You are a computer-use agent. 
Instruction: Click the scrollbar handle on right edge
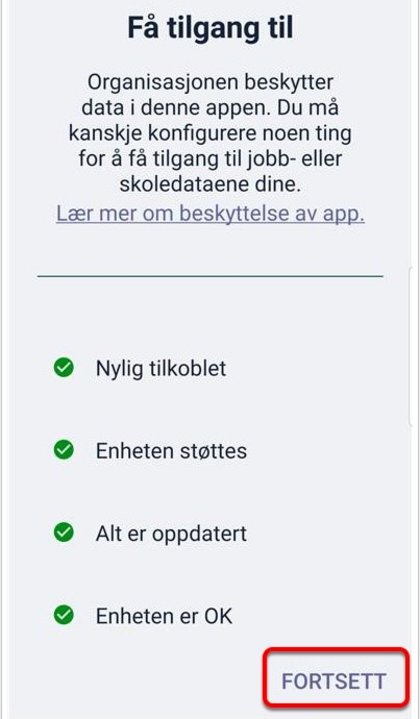[x=410, y=348]
